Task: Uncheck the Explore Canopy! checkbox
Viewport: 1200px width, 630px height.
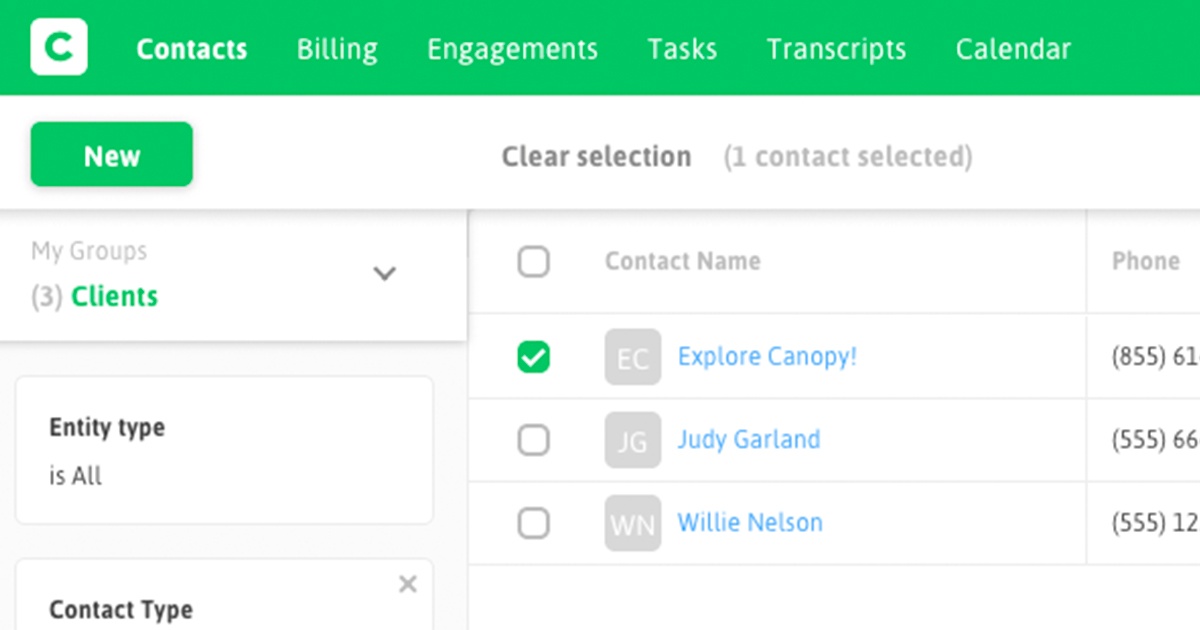Action: 534,357
